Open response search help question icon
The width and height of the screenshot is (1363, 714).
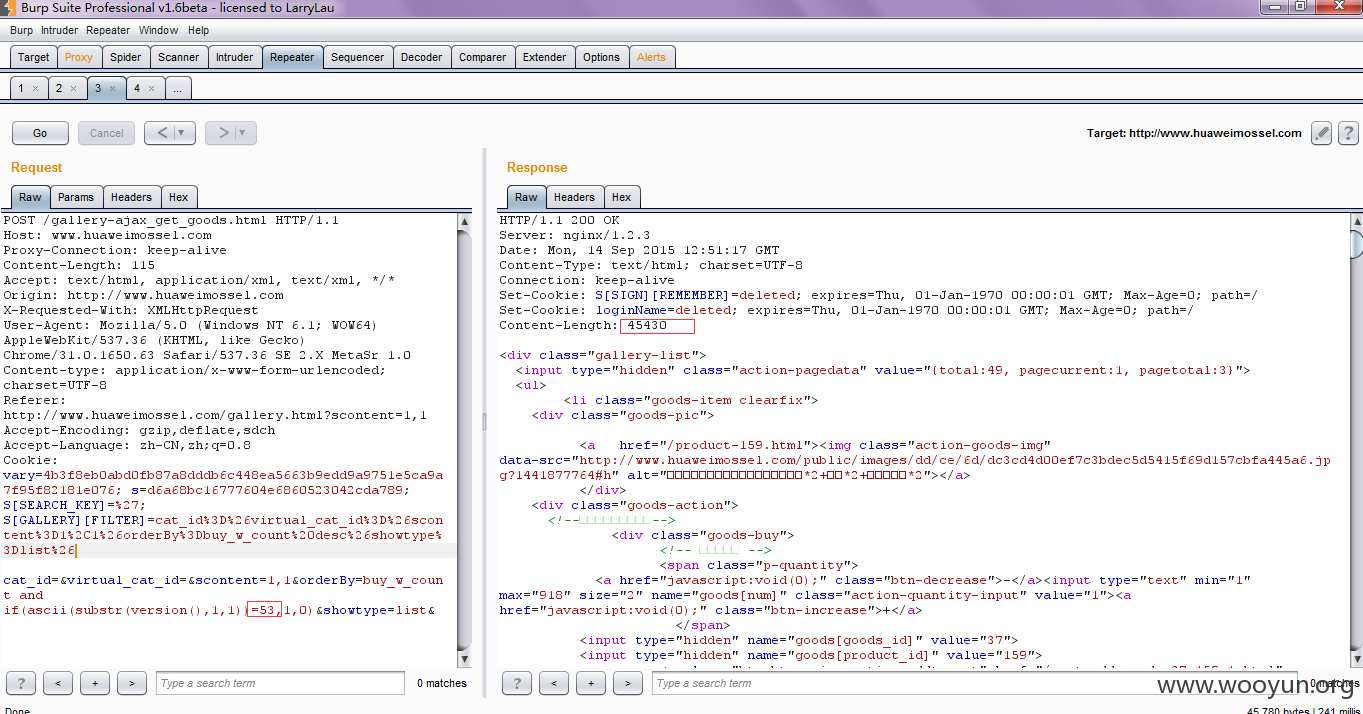517,683
